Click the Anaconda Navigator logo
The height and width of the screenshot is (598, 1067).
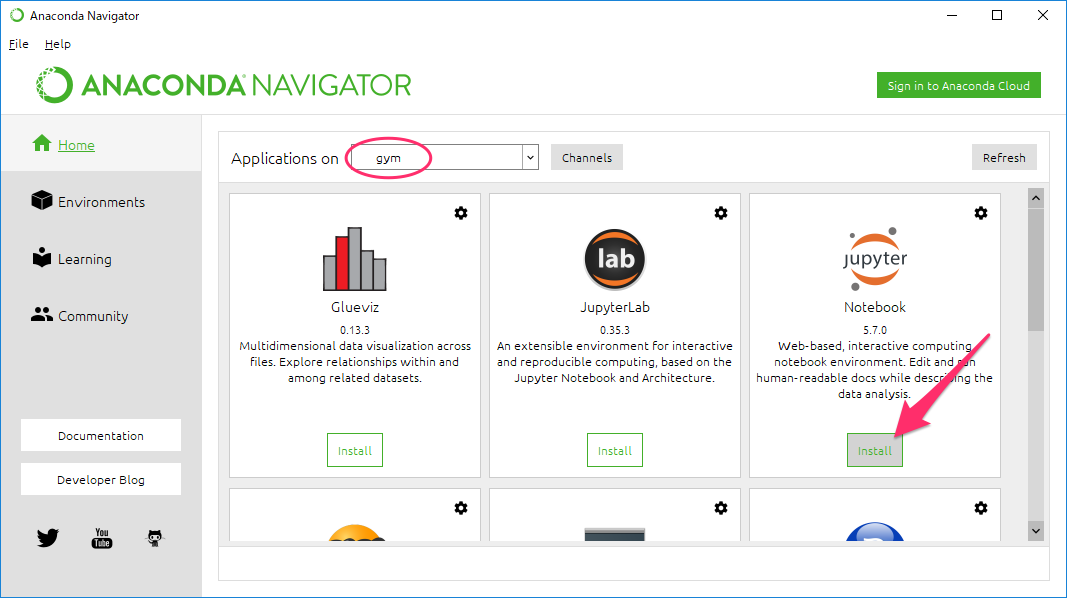224,85
